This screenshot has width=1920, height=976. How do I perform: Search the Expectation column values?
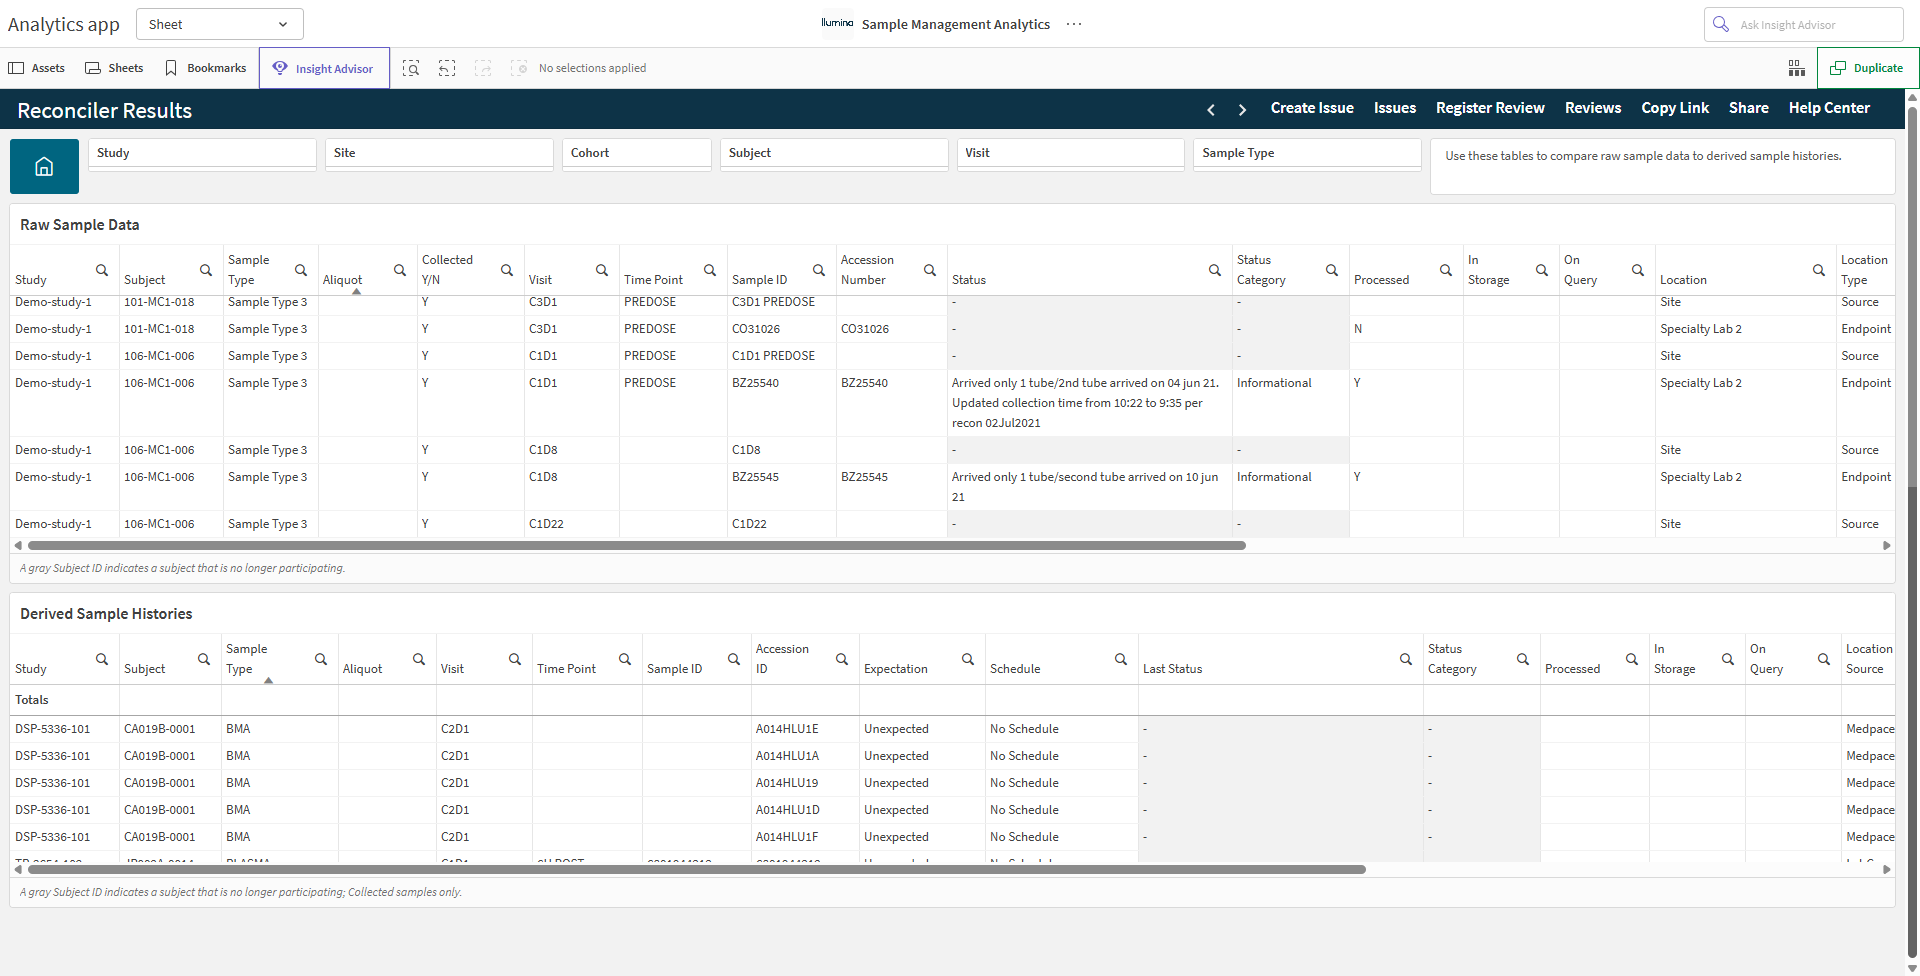[x=967, y=659]
